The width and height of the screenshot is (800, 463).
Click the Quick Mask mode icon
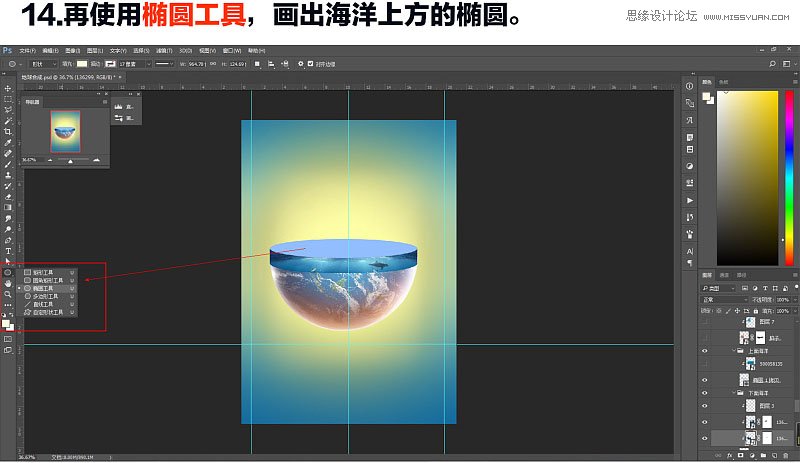coord(8,339)
